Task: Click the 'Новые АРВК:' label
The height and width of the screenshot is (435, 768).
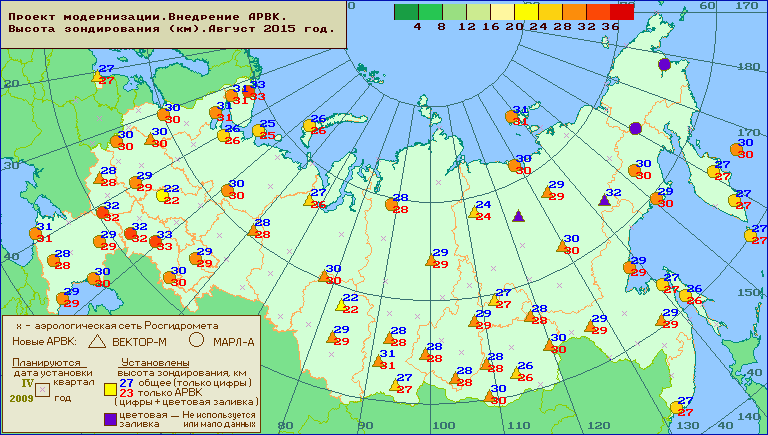Action: [x=45, y=341]
